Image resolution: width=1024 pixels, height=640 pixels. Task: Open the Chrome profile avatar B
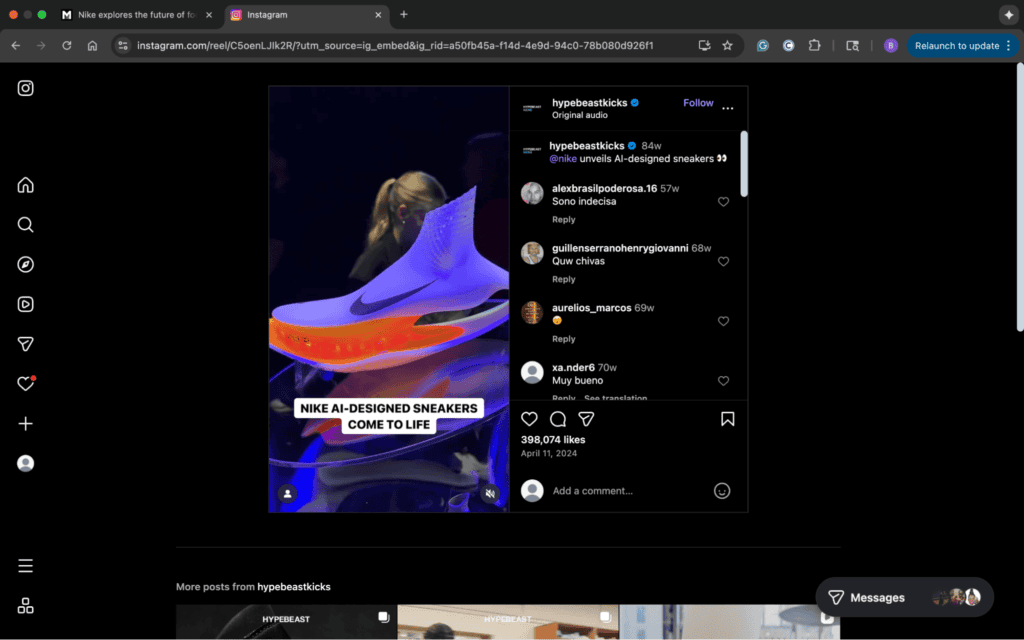tap(890, 46)
